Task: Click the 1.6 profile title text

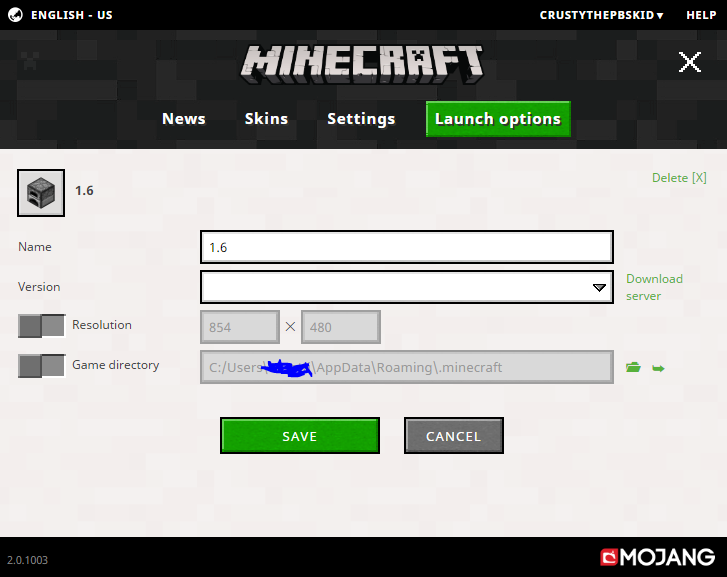Action: [x=84, y=191]
